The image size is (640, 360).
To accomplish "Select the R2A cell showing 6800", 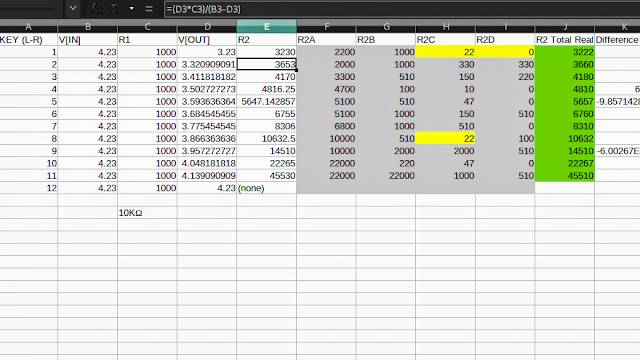I will click(326, 126).
